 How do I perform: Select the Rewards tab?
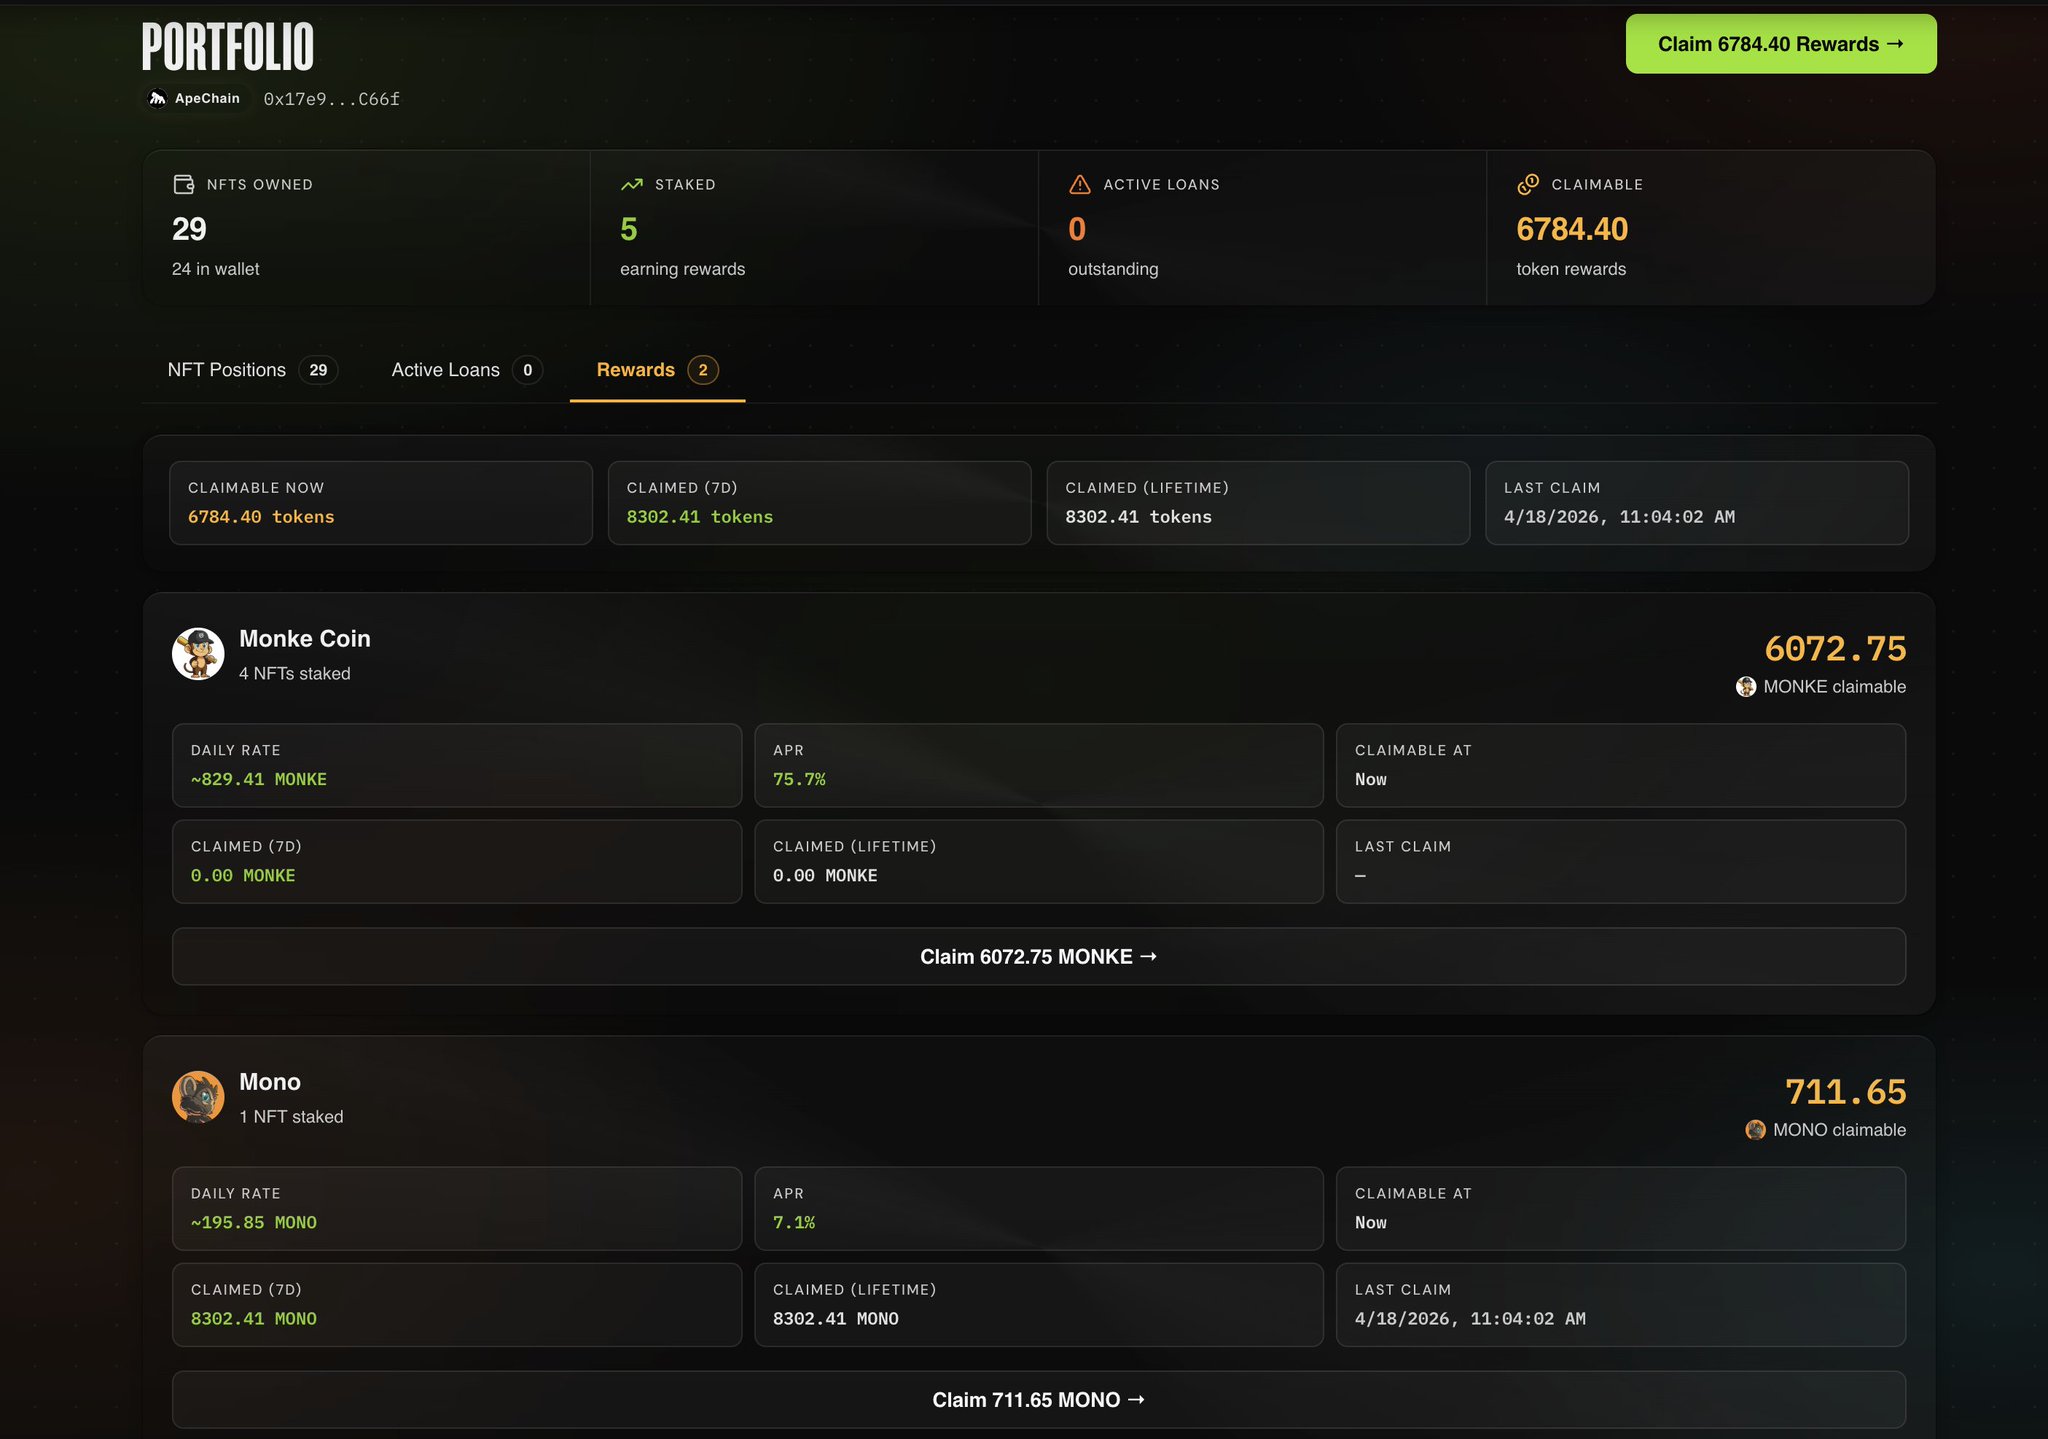tap(656, 370)
